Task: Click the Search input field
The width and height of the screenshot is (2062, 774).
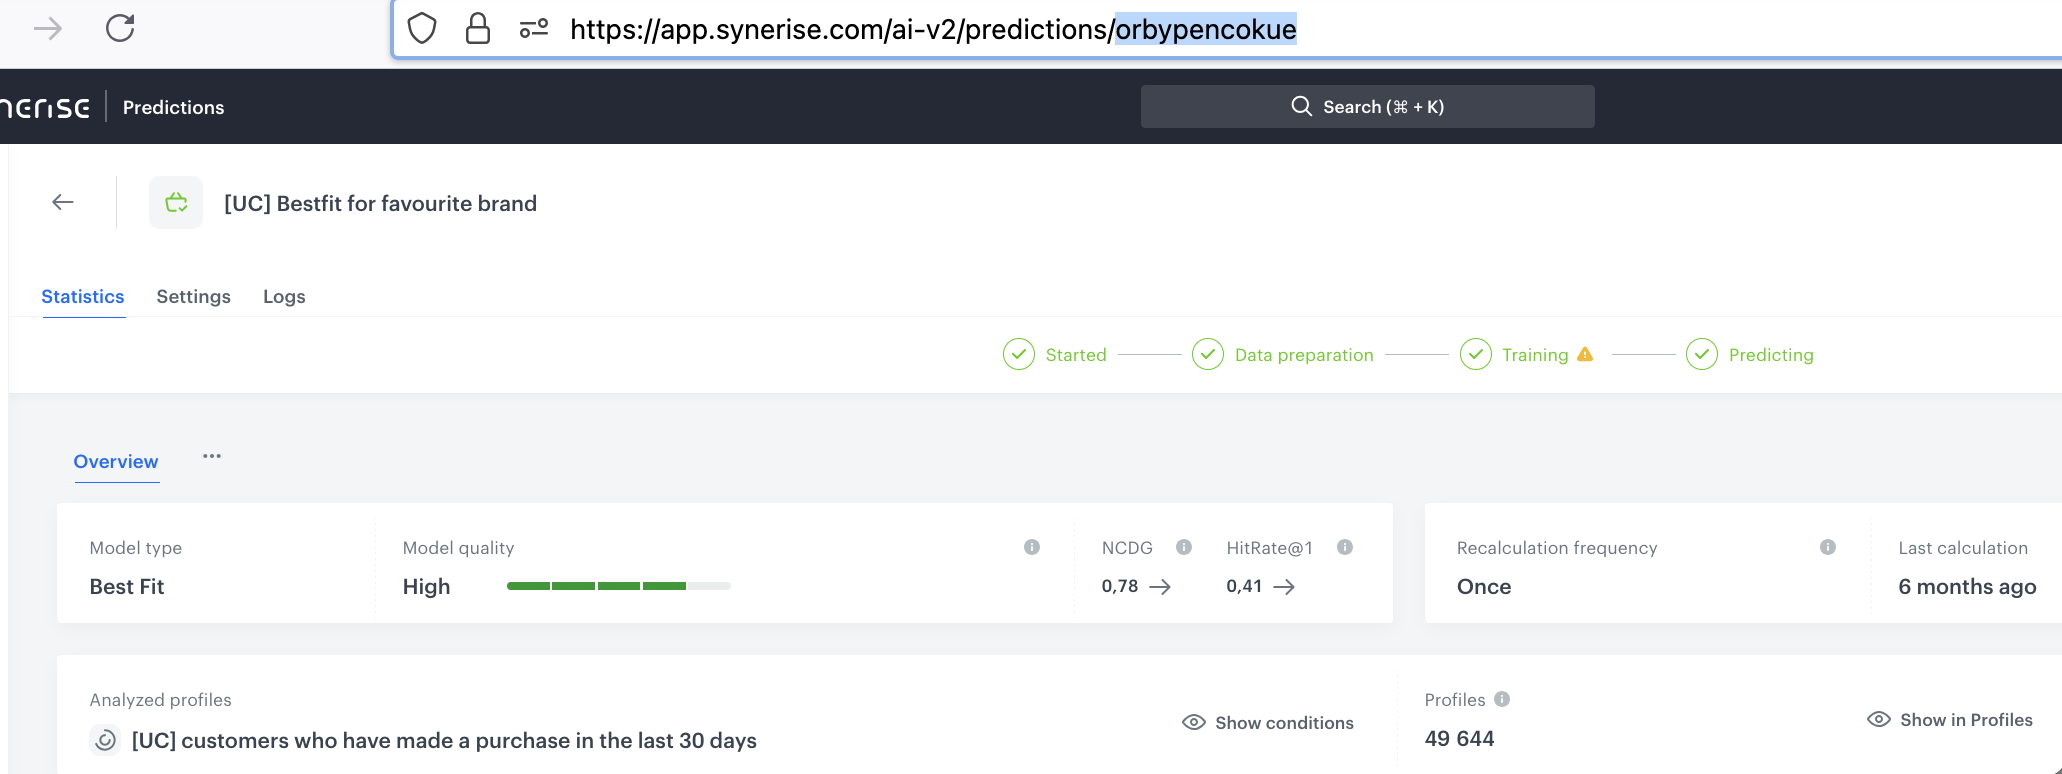Action: click(1367, 106)
